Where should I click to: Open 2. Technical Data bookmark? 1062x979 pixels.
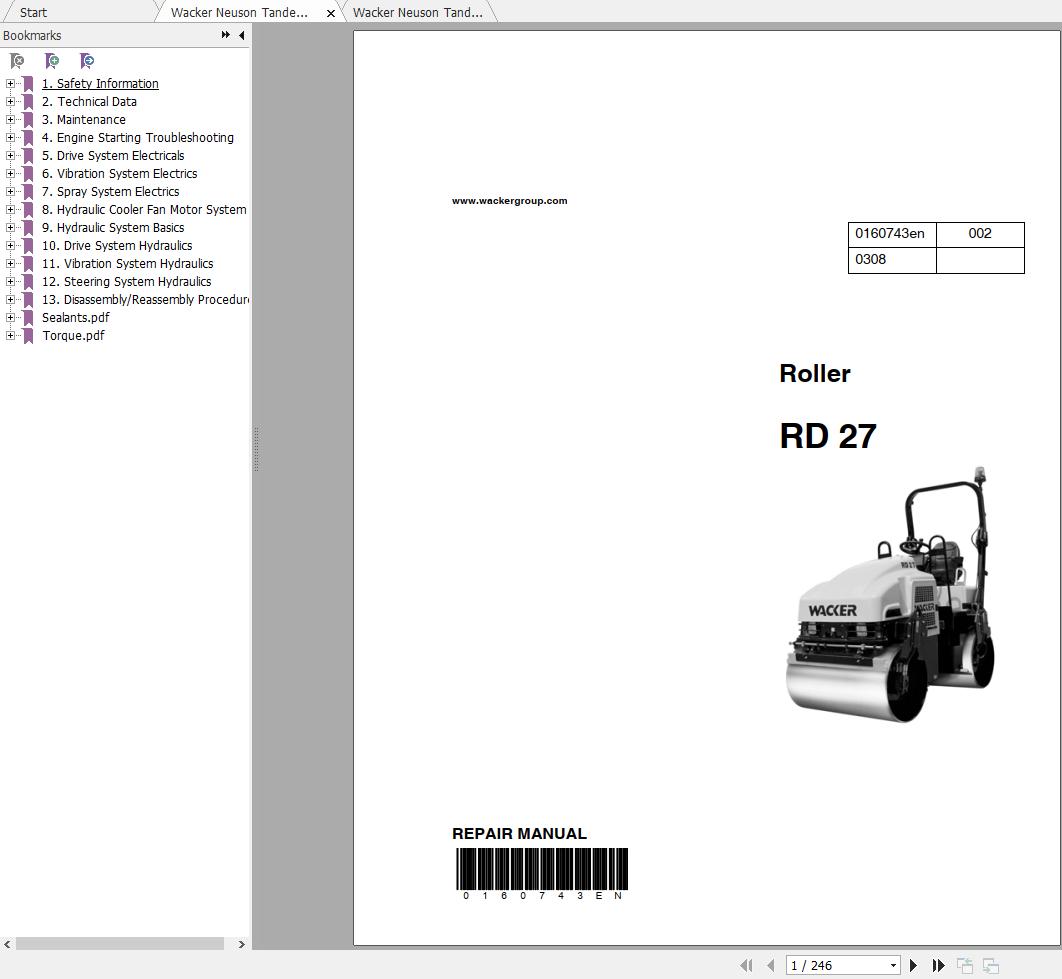(x=89, y=102)
